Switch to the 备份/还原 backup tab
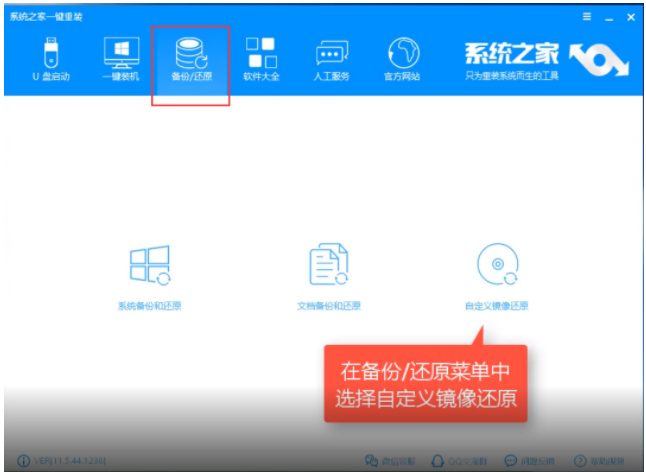Screen dimensions: 646x472 click(191, 59)
